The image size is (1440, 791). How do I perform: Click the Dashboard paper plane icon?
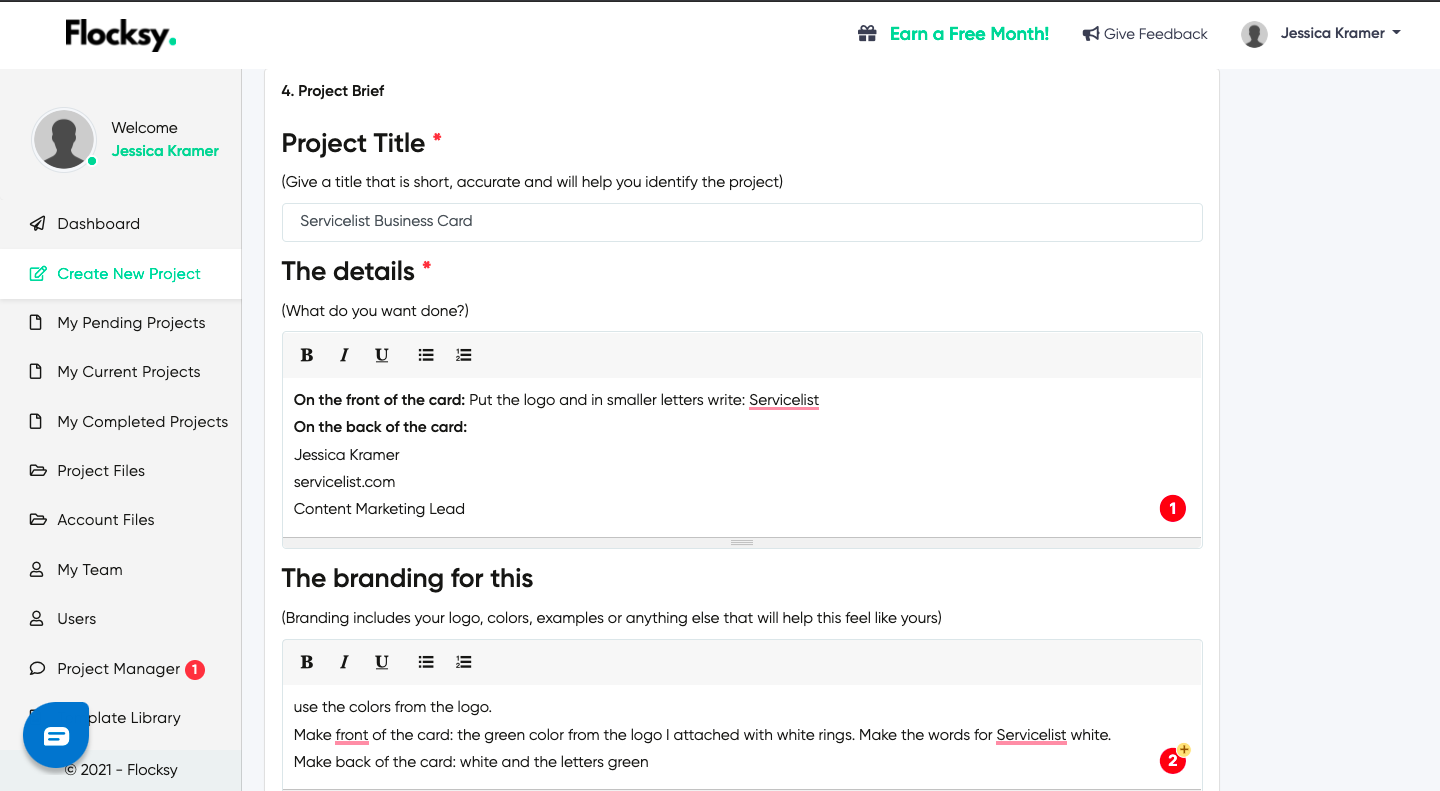pyautogui.click(x=37, y=224)
